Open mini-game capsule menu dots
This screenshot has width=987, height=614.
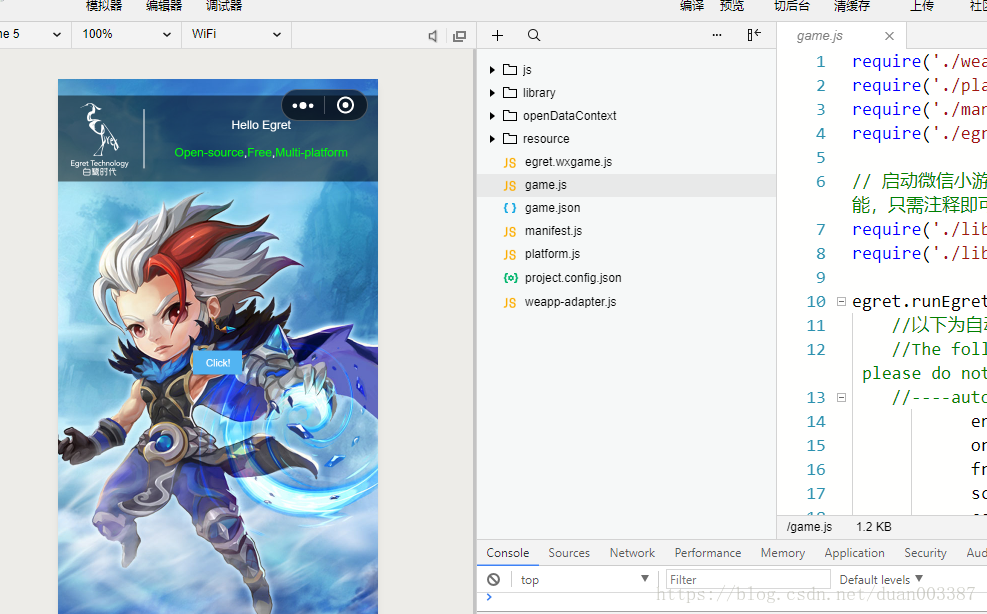(x=303, y=105)
